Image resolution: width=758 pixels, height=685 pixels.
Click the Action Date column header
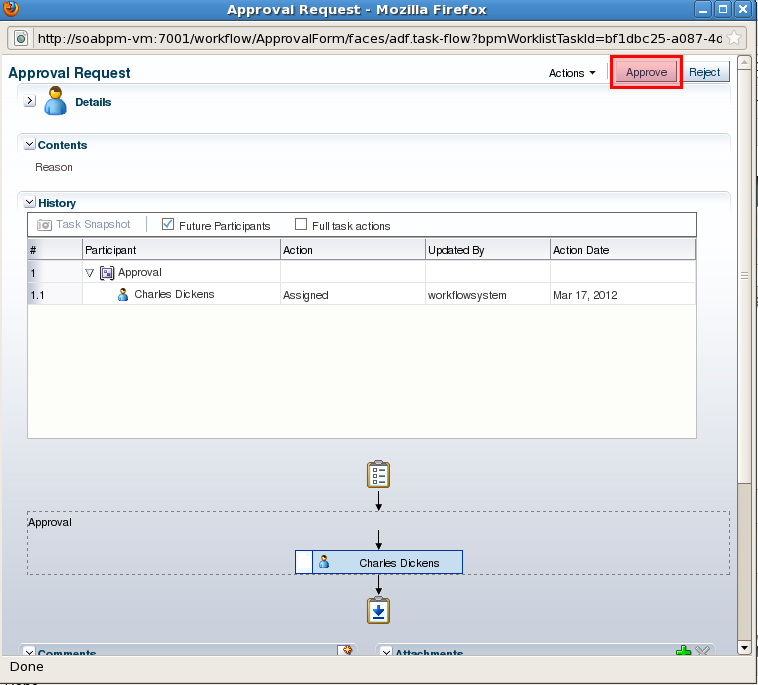pos(623,250)
